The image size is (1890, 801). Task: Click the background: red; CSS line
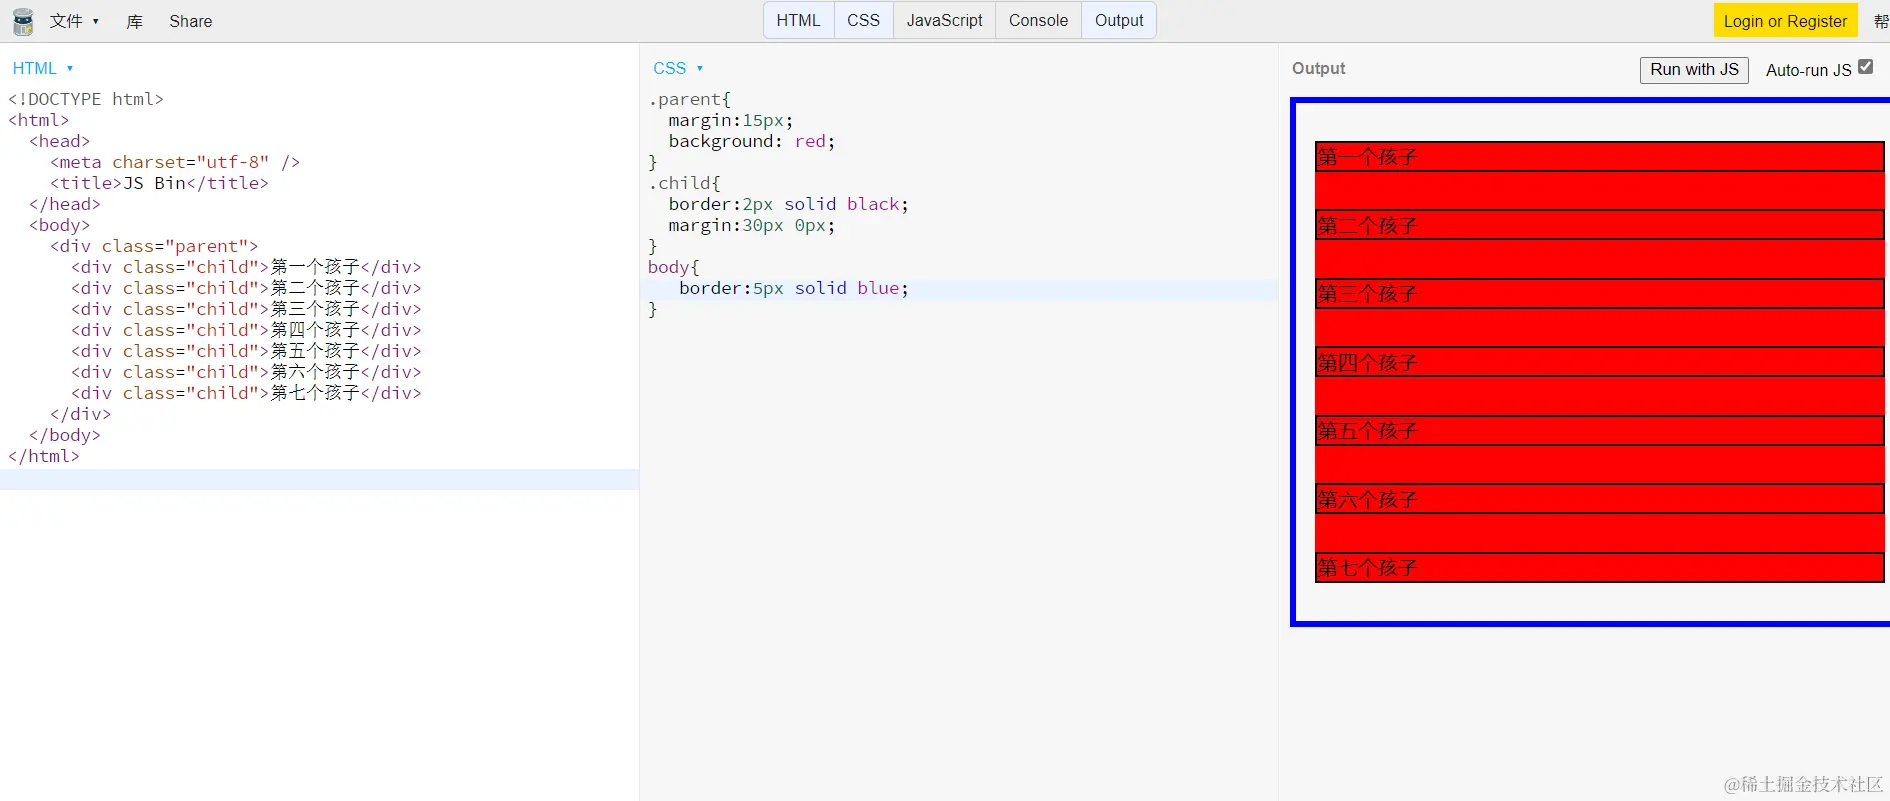752,141
